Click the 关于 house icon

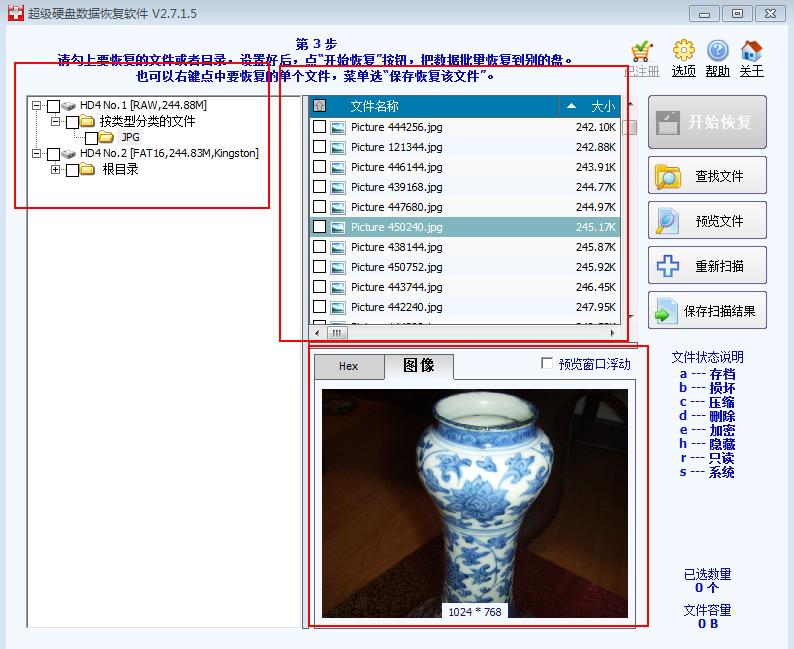click(x=751, y=51)
